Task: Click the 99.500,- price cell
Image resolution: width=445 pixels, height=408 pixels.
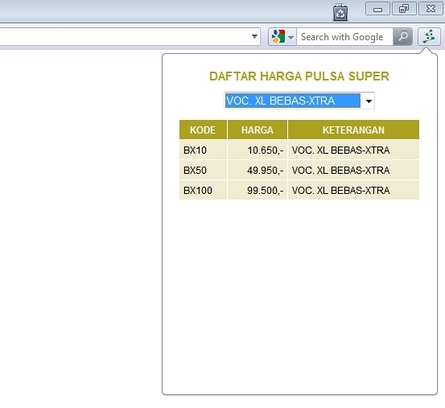Action: tap(257, 190)
